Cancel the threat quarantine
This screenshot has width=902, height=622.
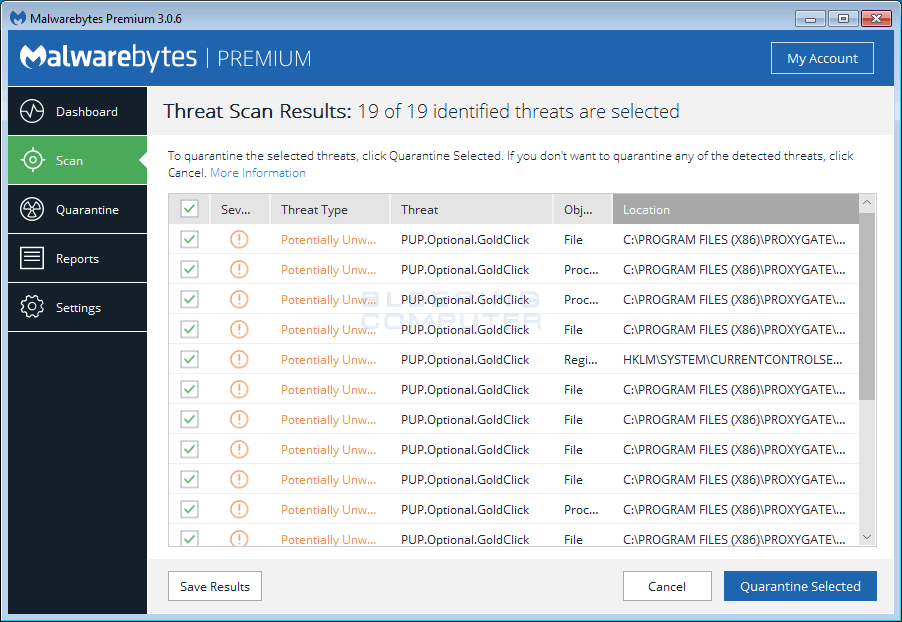pyautogui.click(x=667, y=586)
